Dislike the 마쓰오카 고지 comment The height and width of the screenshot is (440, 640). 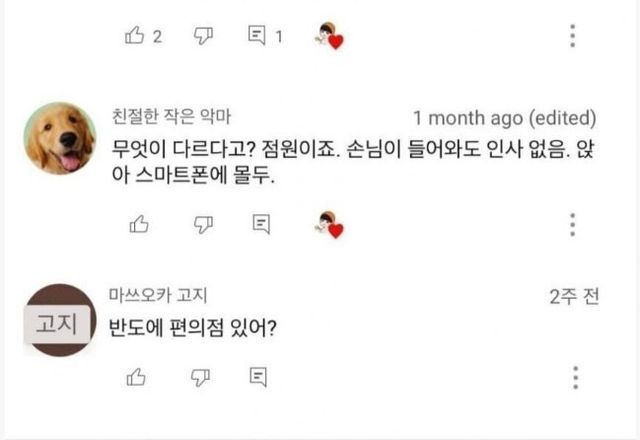[201, 376]
